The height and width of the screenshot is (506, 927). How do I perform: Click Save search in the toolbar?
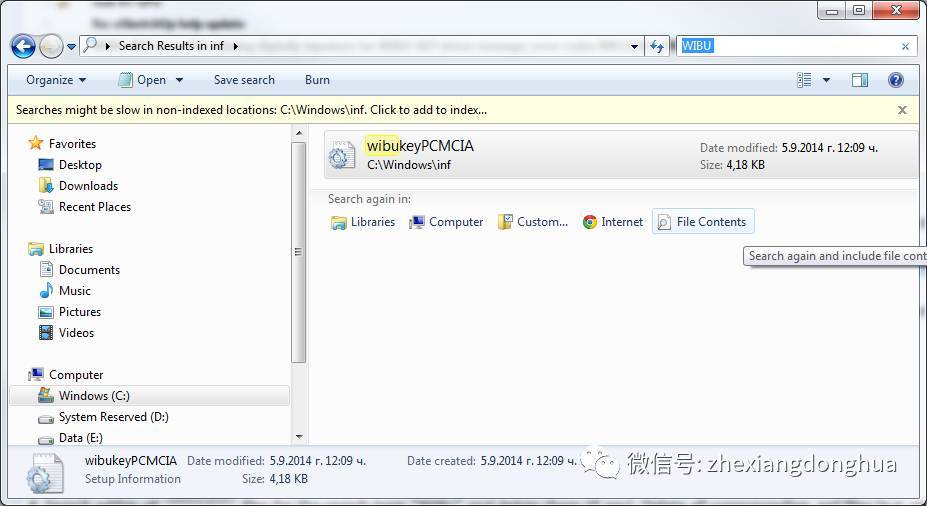click(x=244, y=80)
